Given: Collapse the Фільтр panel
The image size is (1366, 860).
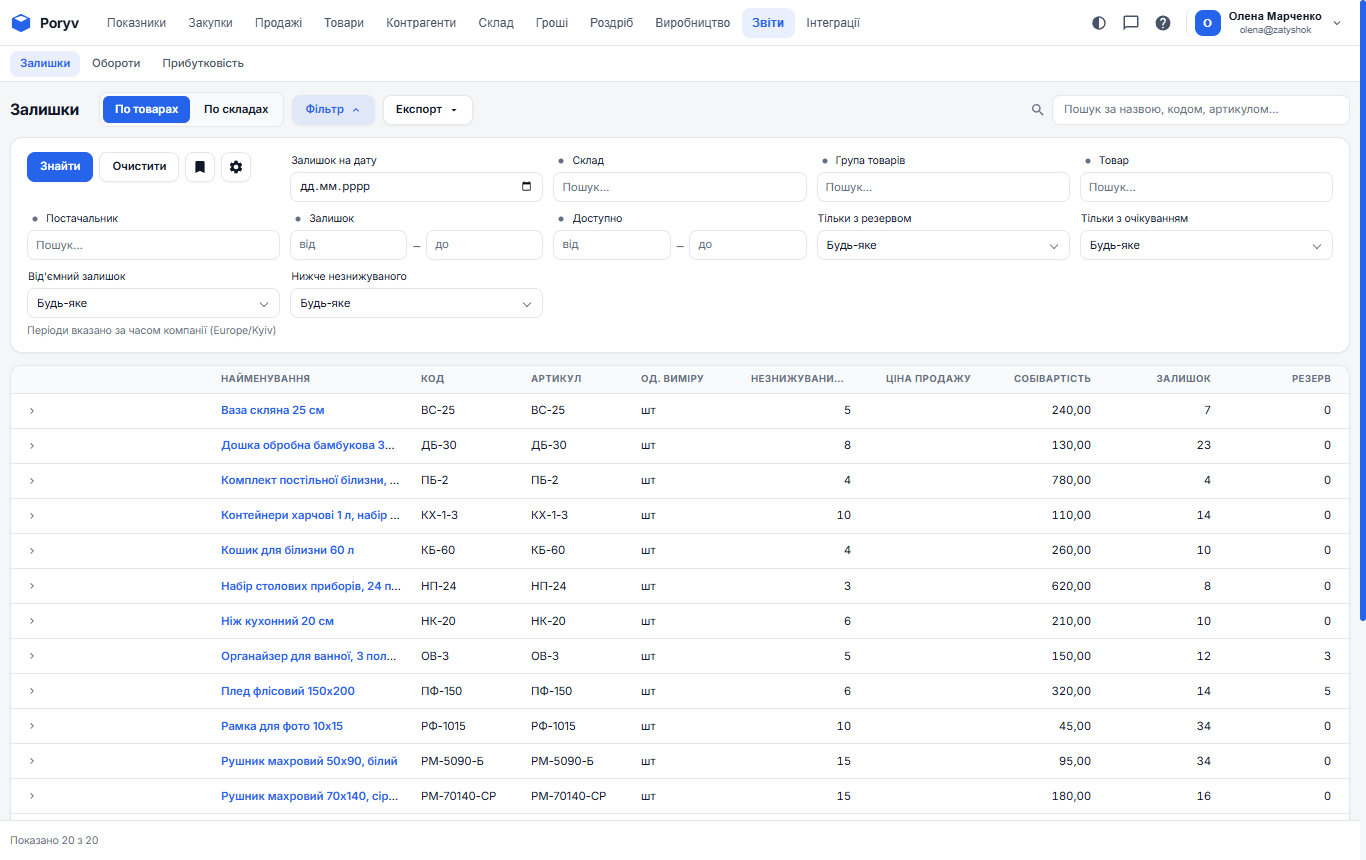Looking at the screenshot, I should (x=333, y=110).
